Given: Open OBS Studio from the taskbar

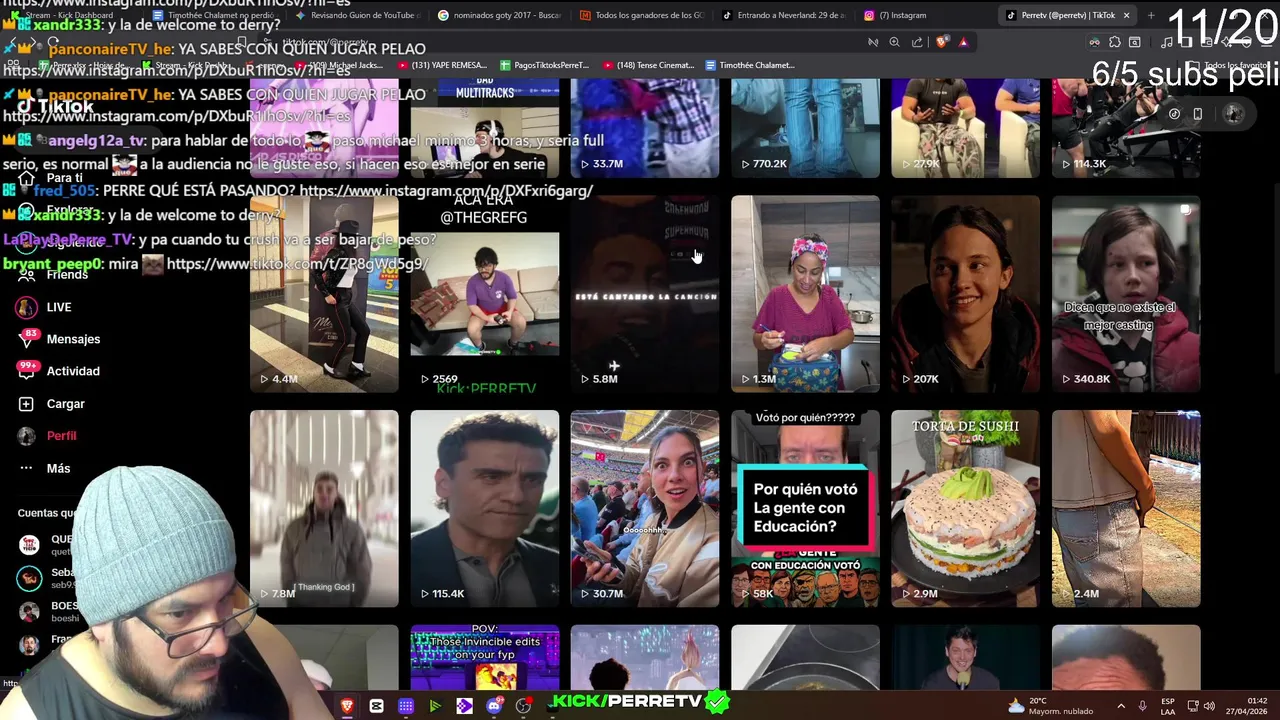Looking at the screenshot, I should pyautogui.click(x=523, y=706).
